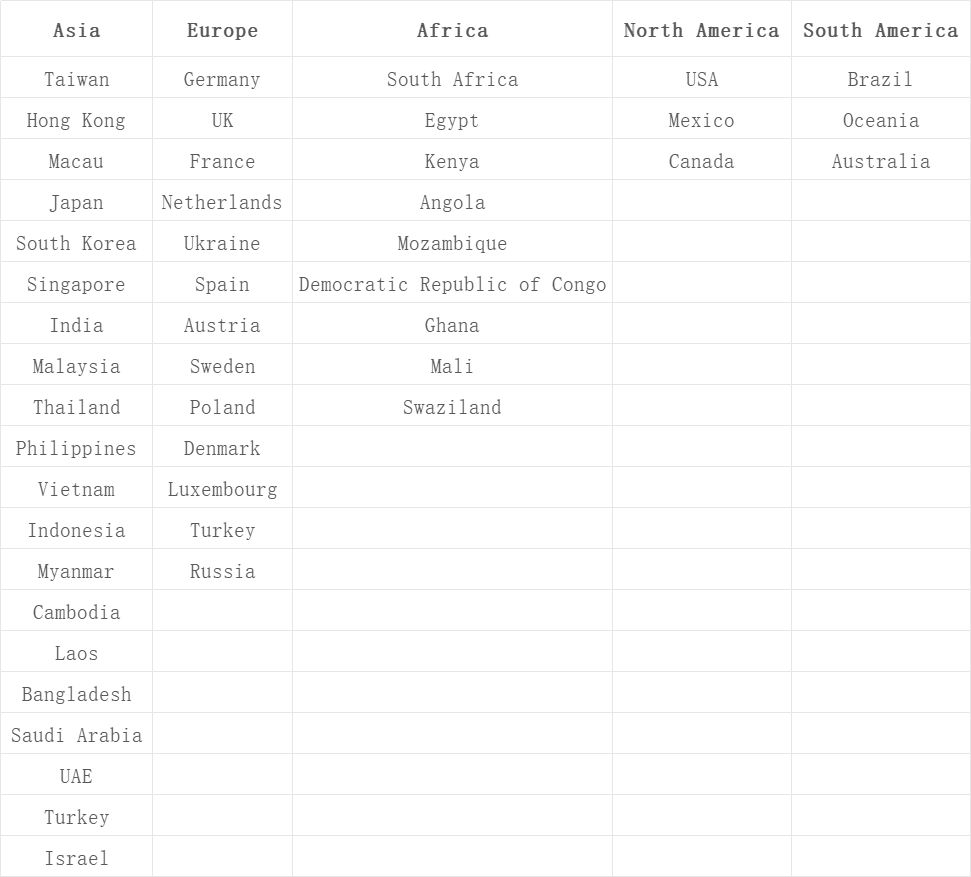This screenshot has height=877, width=971.
Task: Select the Israel cell
Action: point(76,858)
